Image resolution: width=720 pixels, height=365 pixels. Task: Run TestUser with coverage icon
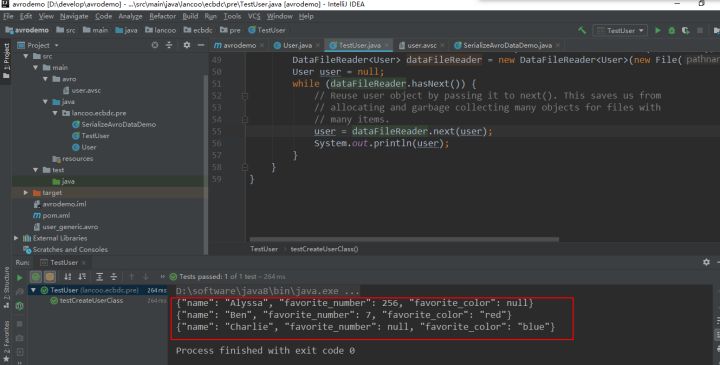686,30
